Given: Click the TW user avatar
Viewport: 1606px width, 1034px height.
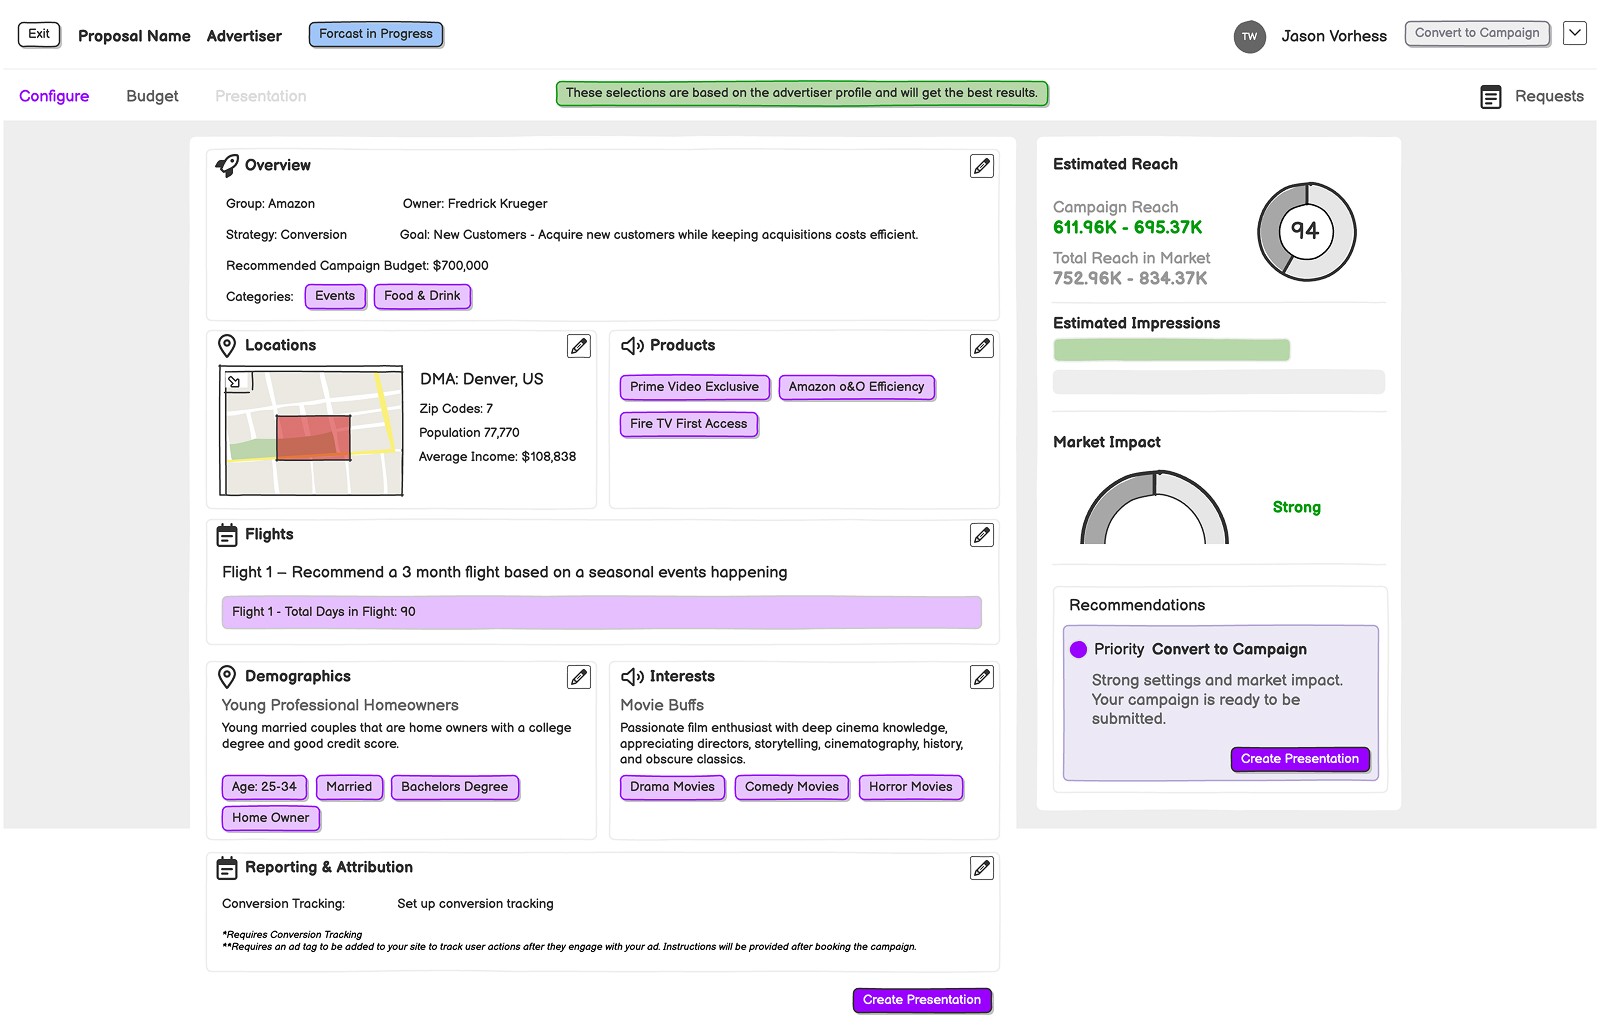Looking at the screenshot, I should tap(1249, 37).
